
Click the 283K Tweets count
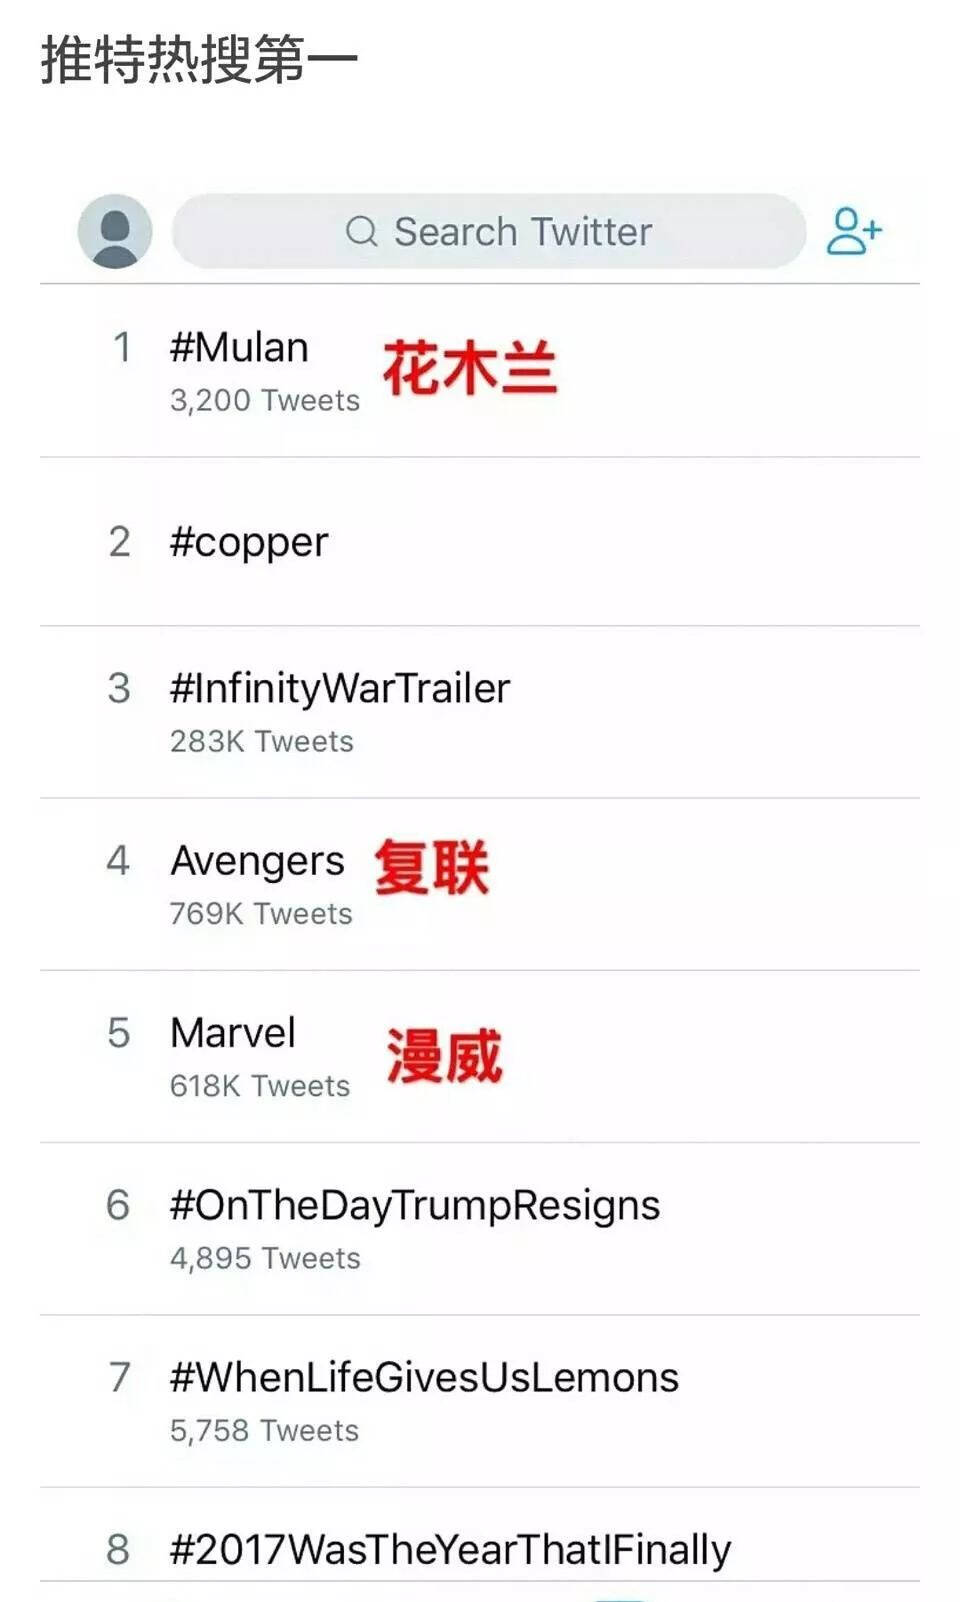pyautogui.click(x=262, y=741)
